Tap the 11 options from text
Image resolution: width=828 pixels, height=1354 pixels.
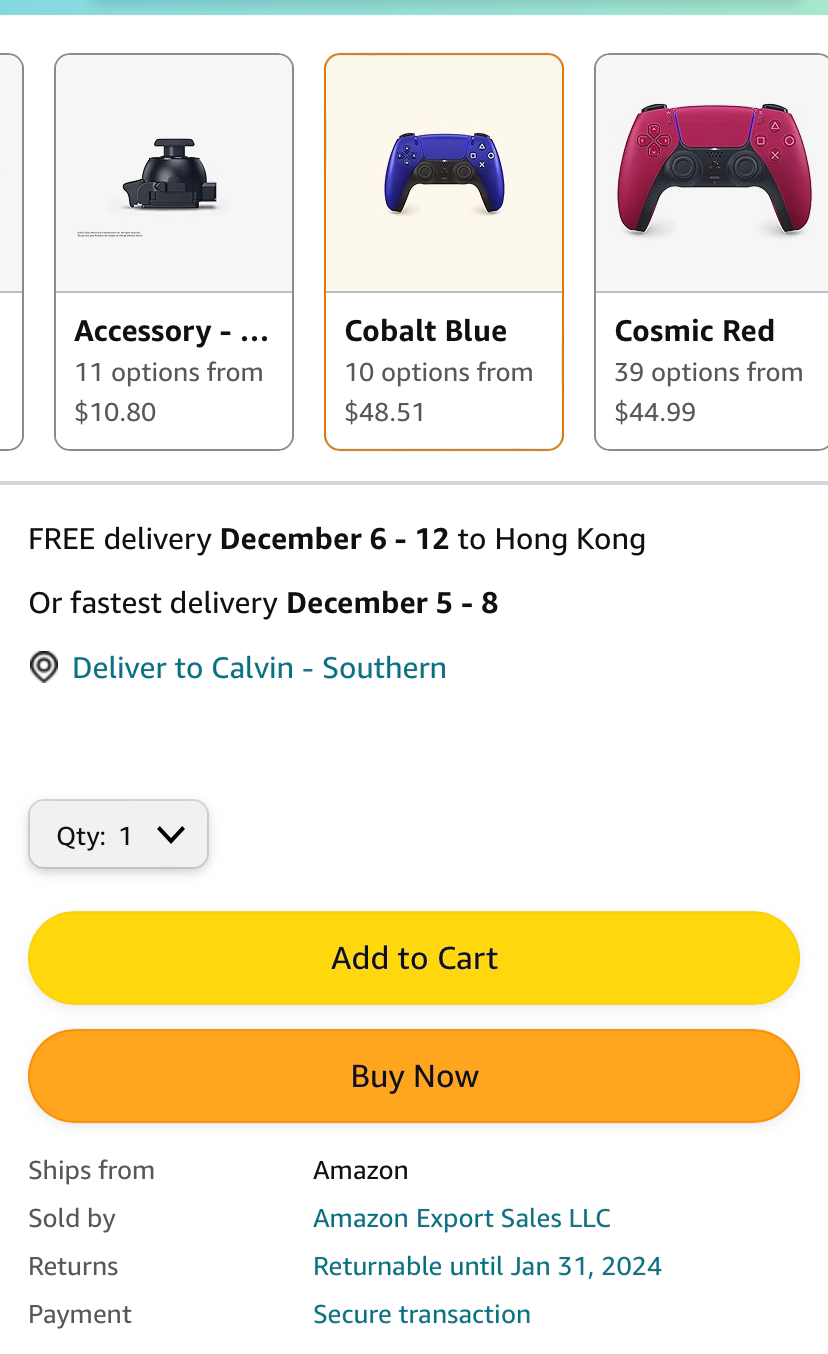point(169,372)
